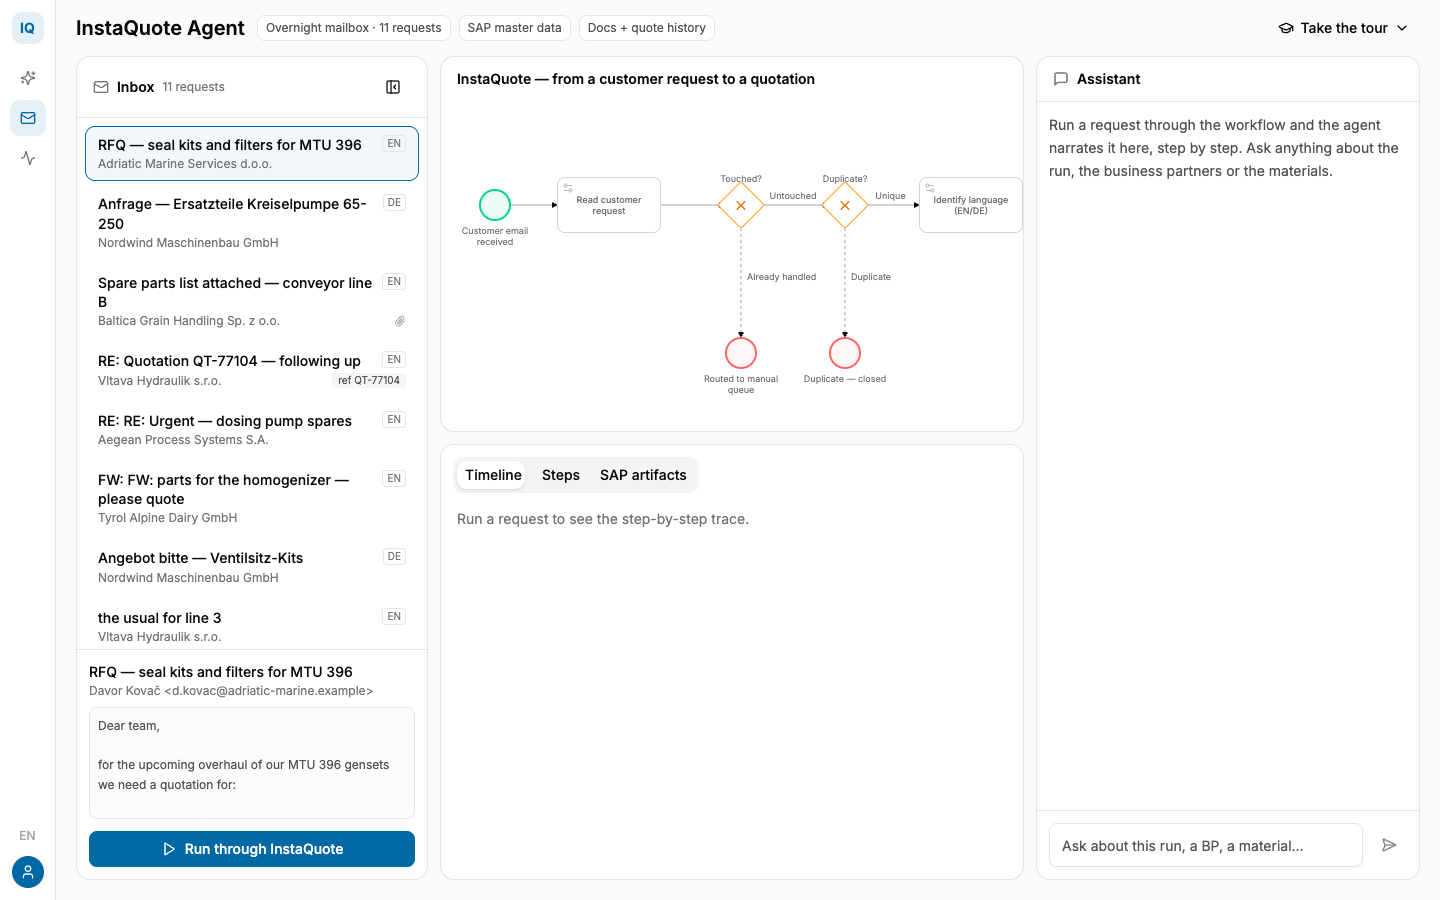Expand the Take the tour dropdown

tap(1343, 28)
